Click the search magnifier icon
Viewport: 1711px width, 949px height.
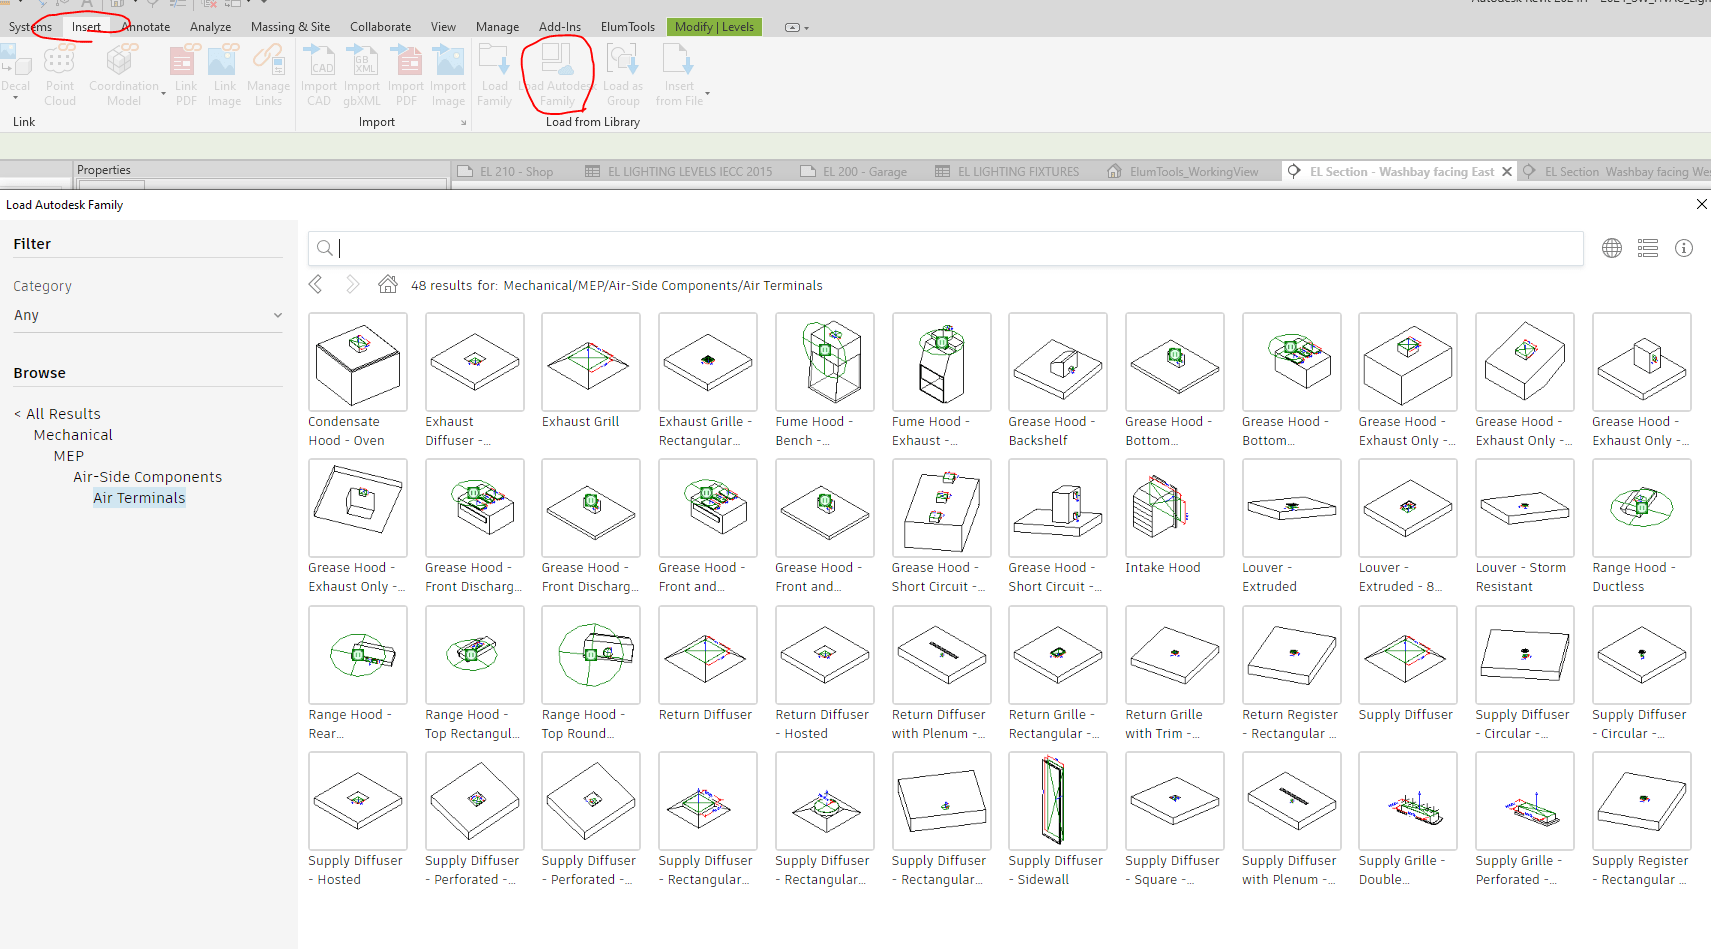pyautogui.click(x=325, y=247)
